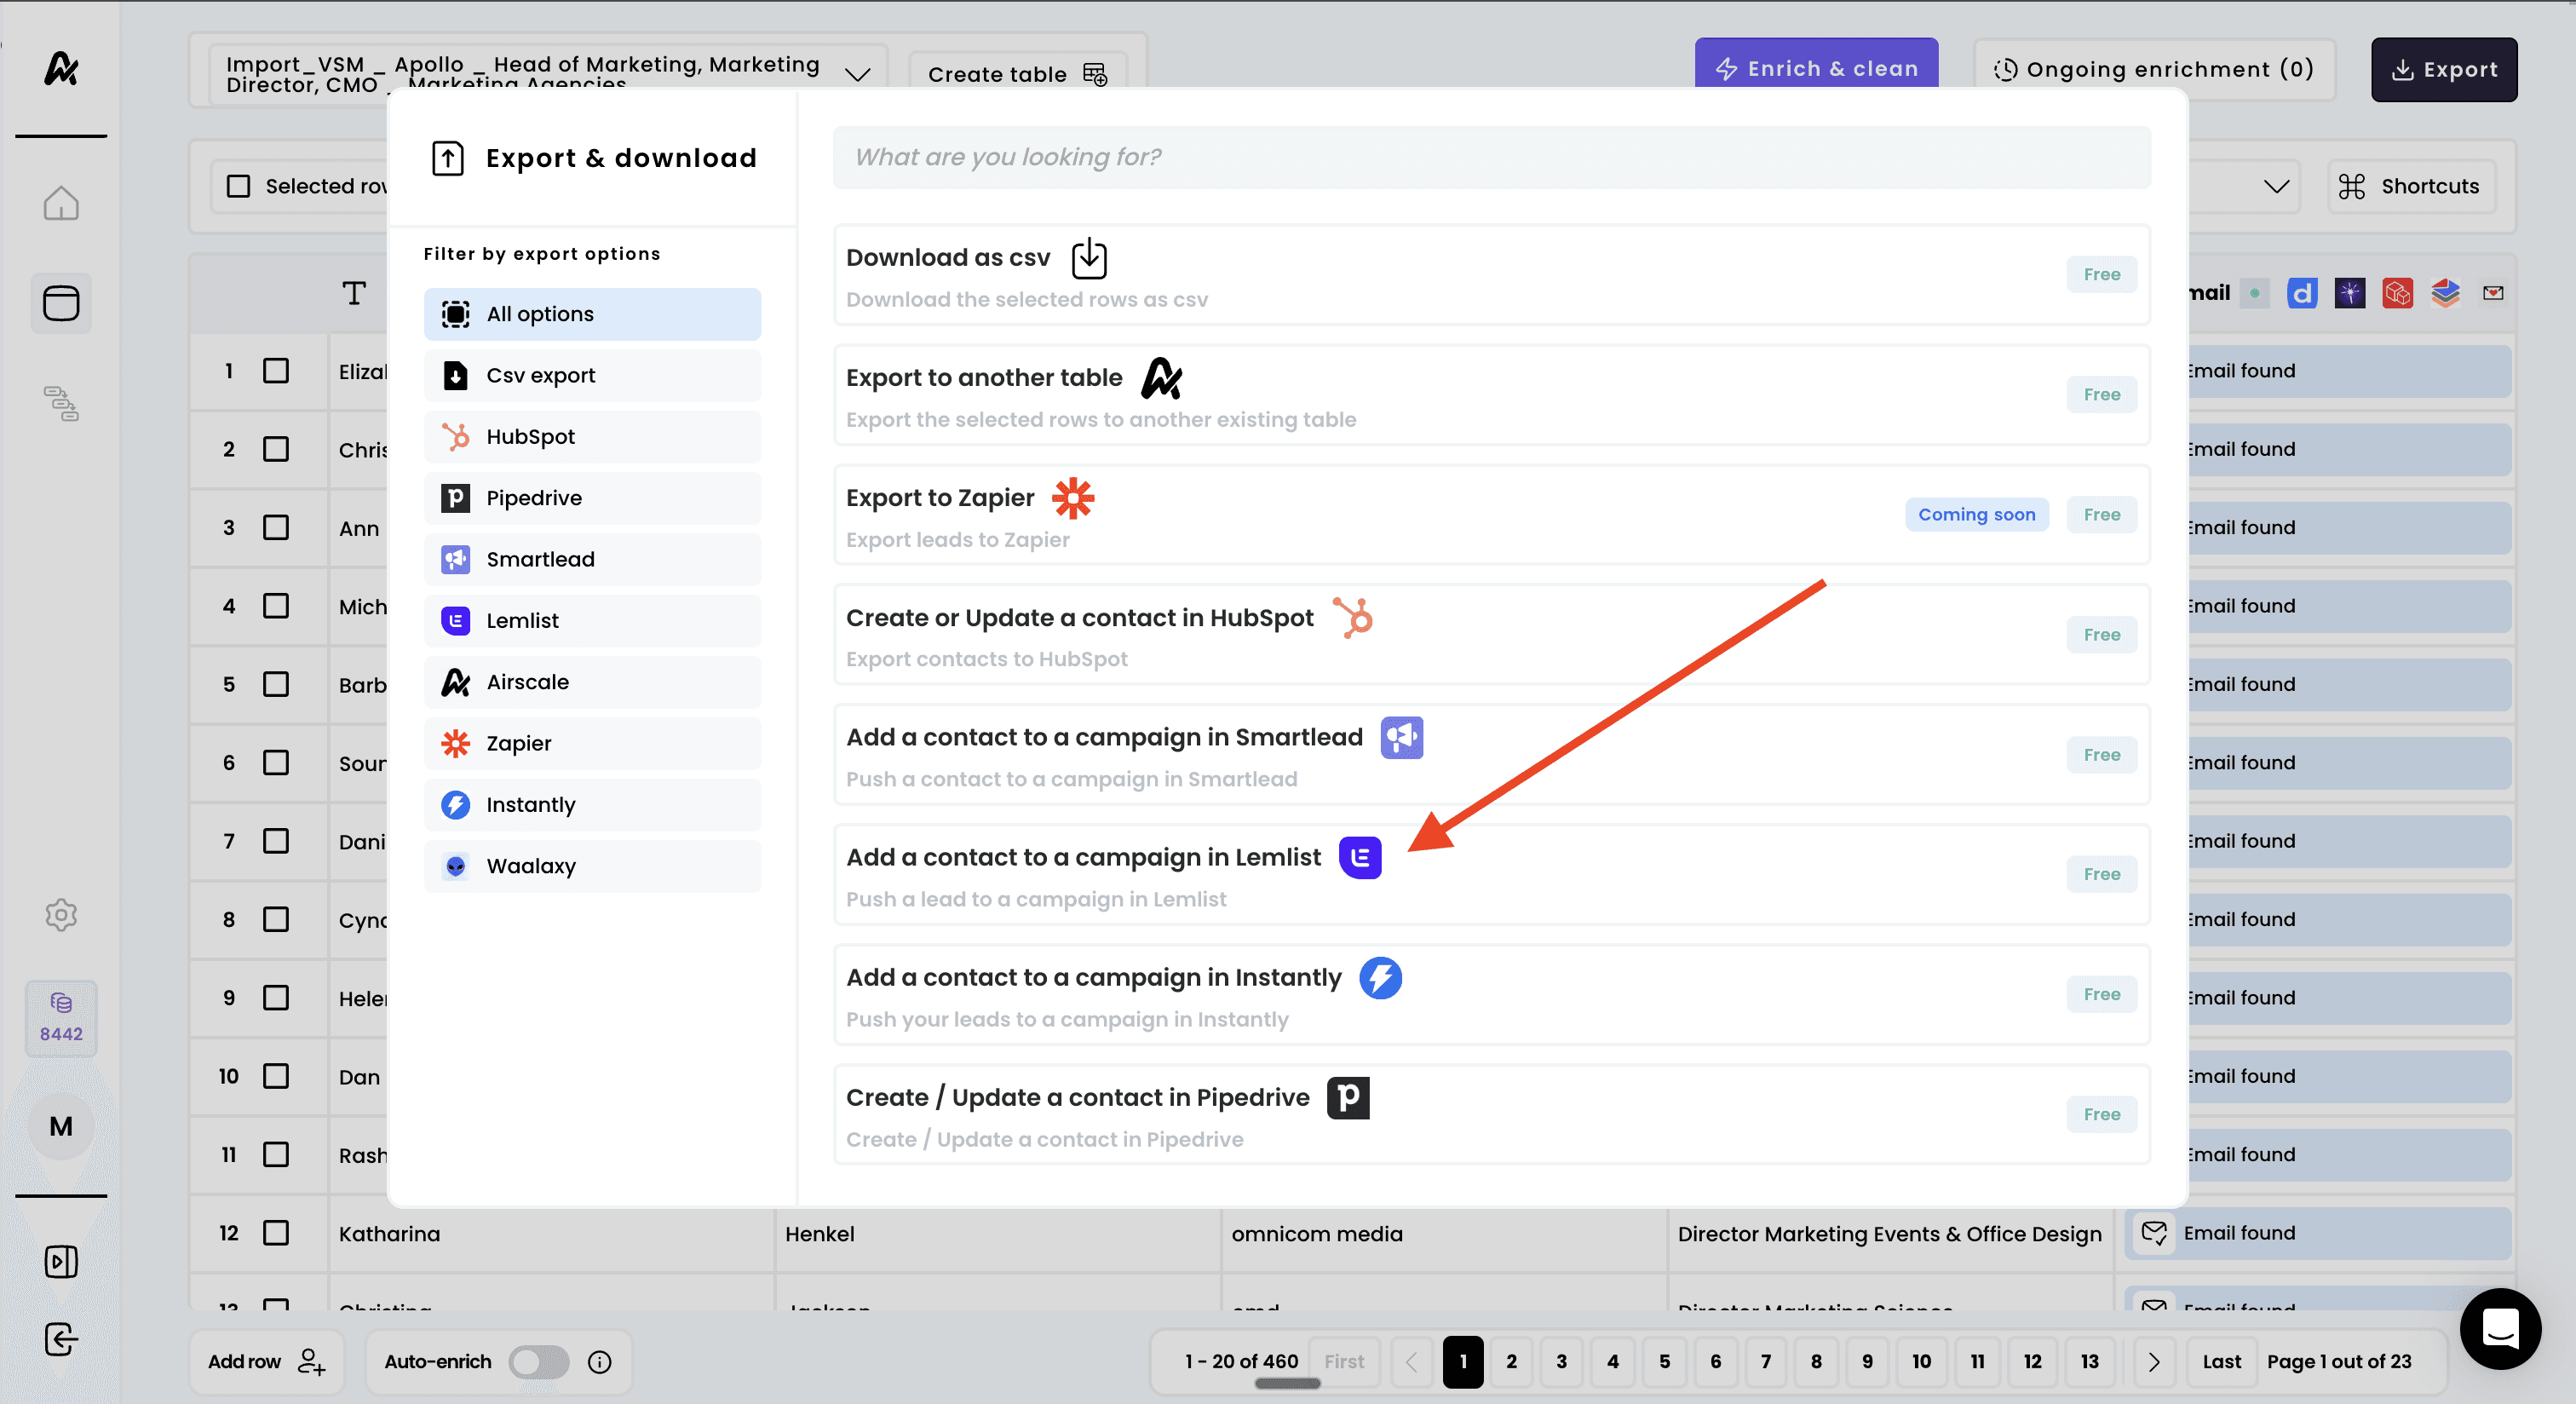This screenshot has width=2576, height=1404.
Task: Click the Auto-enrich info icon
Action: [x=600, y=1361]
